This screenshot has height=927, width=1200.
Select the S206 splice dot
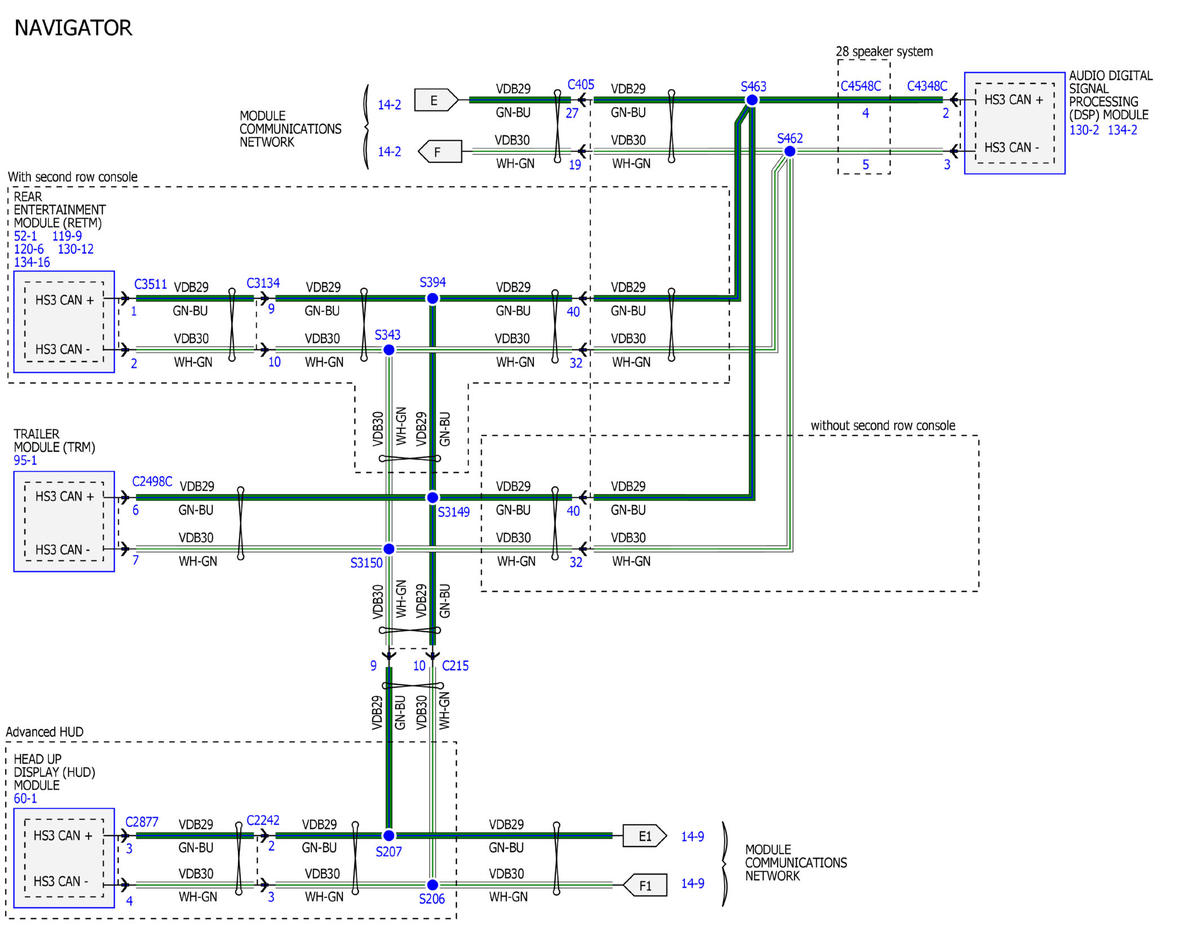click(432, 885)
